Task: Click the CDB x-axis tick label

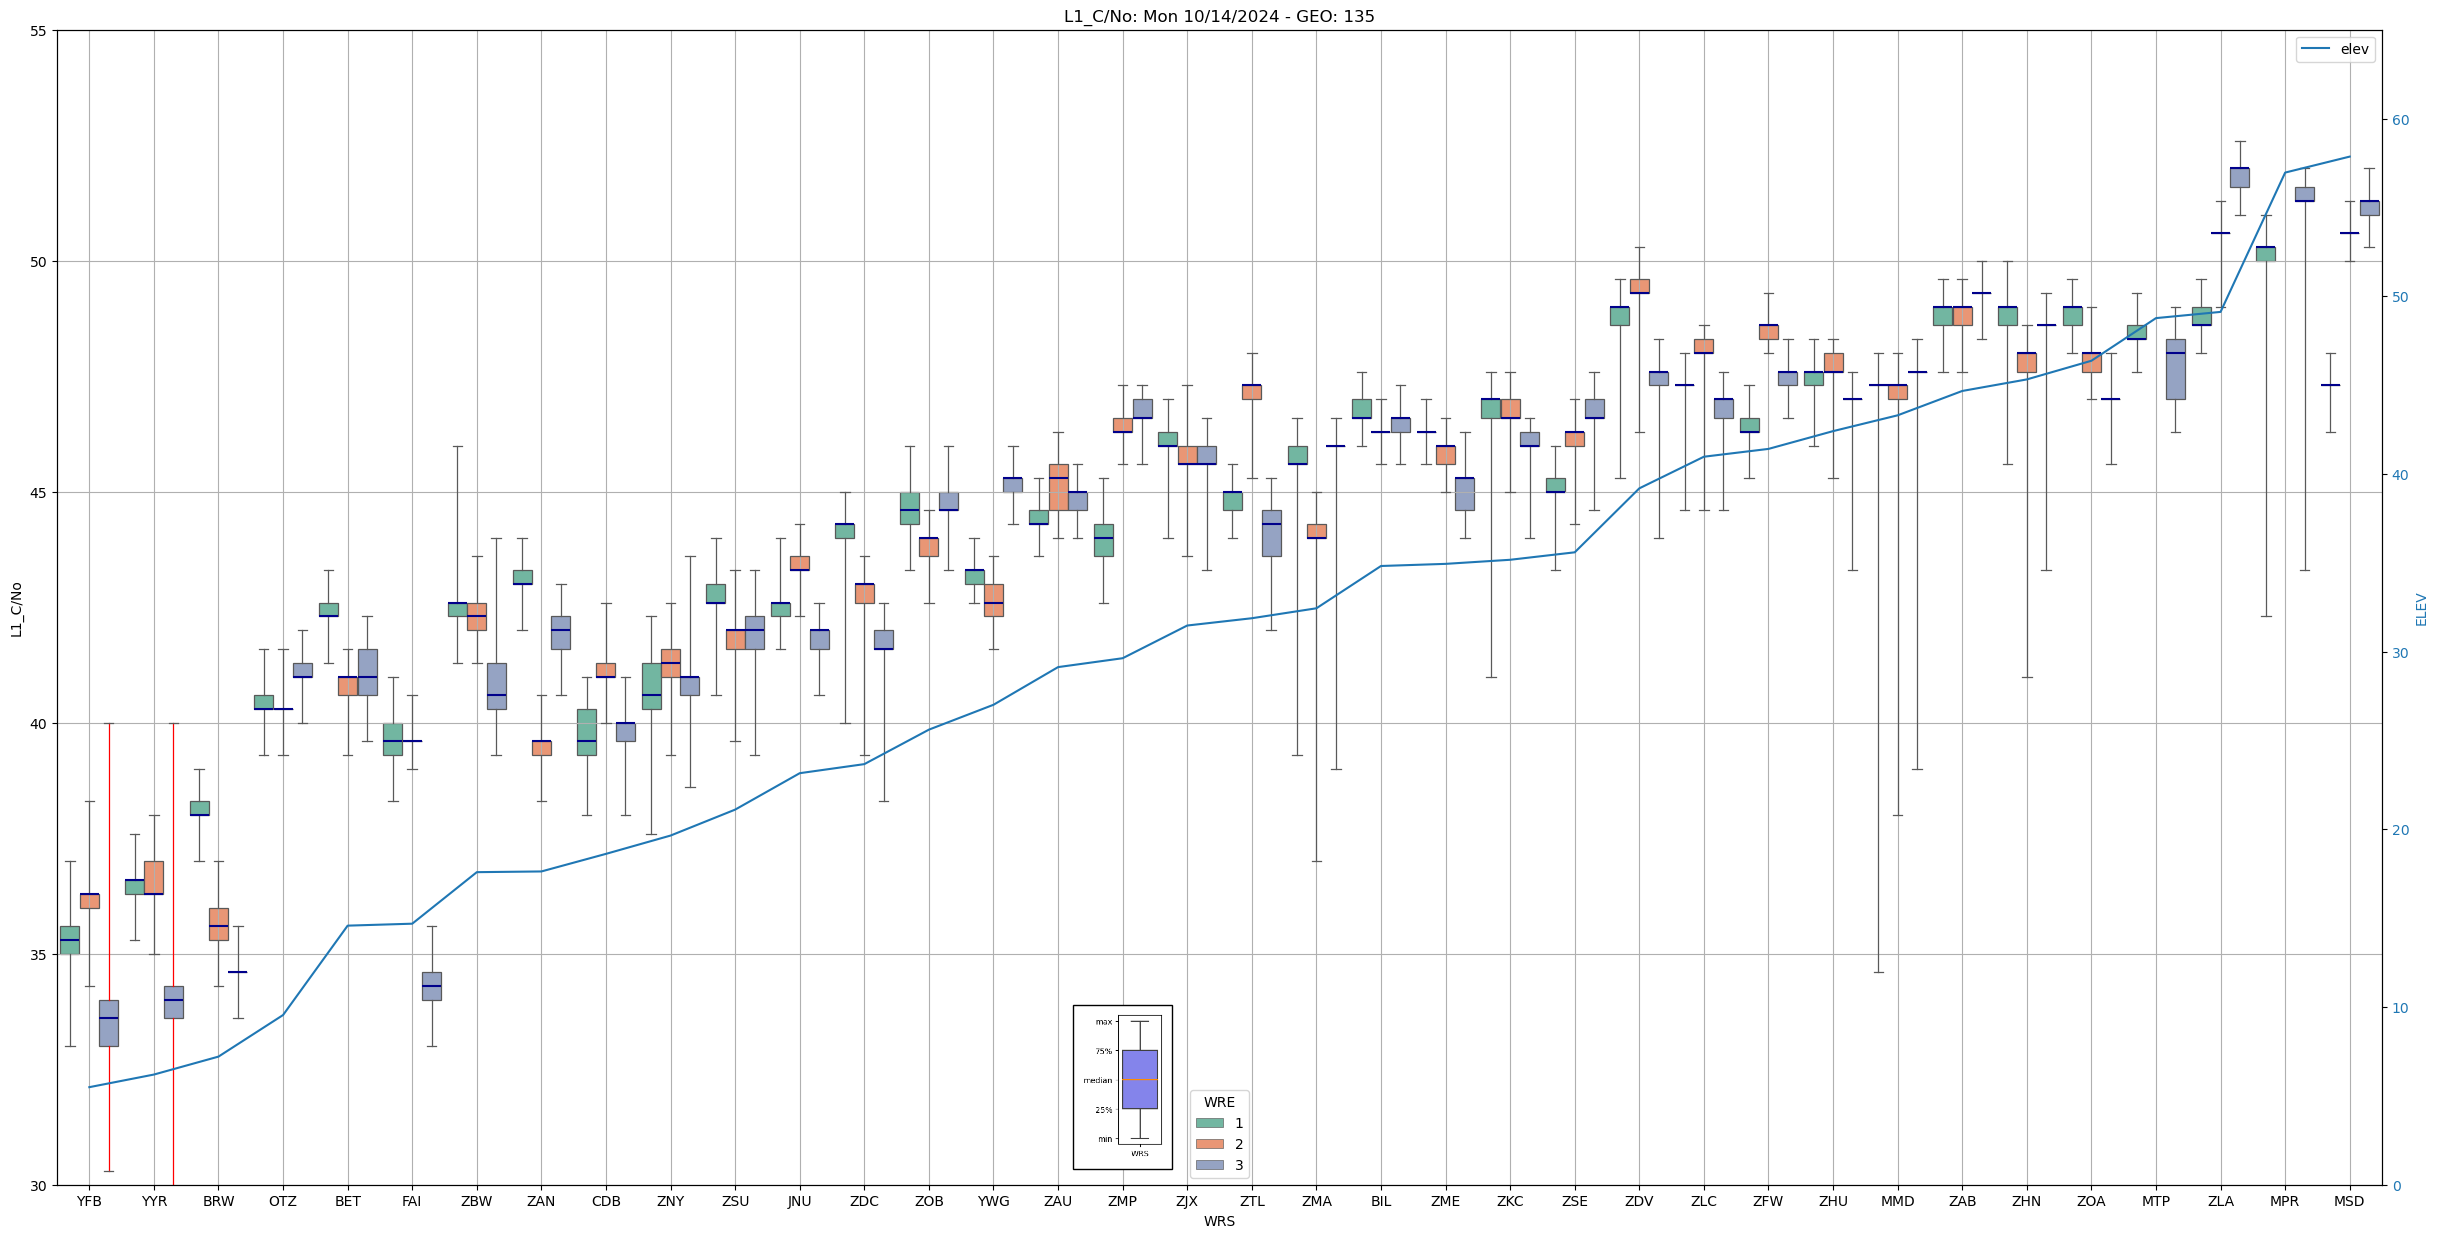Action: (606, 1201)
